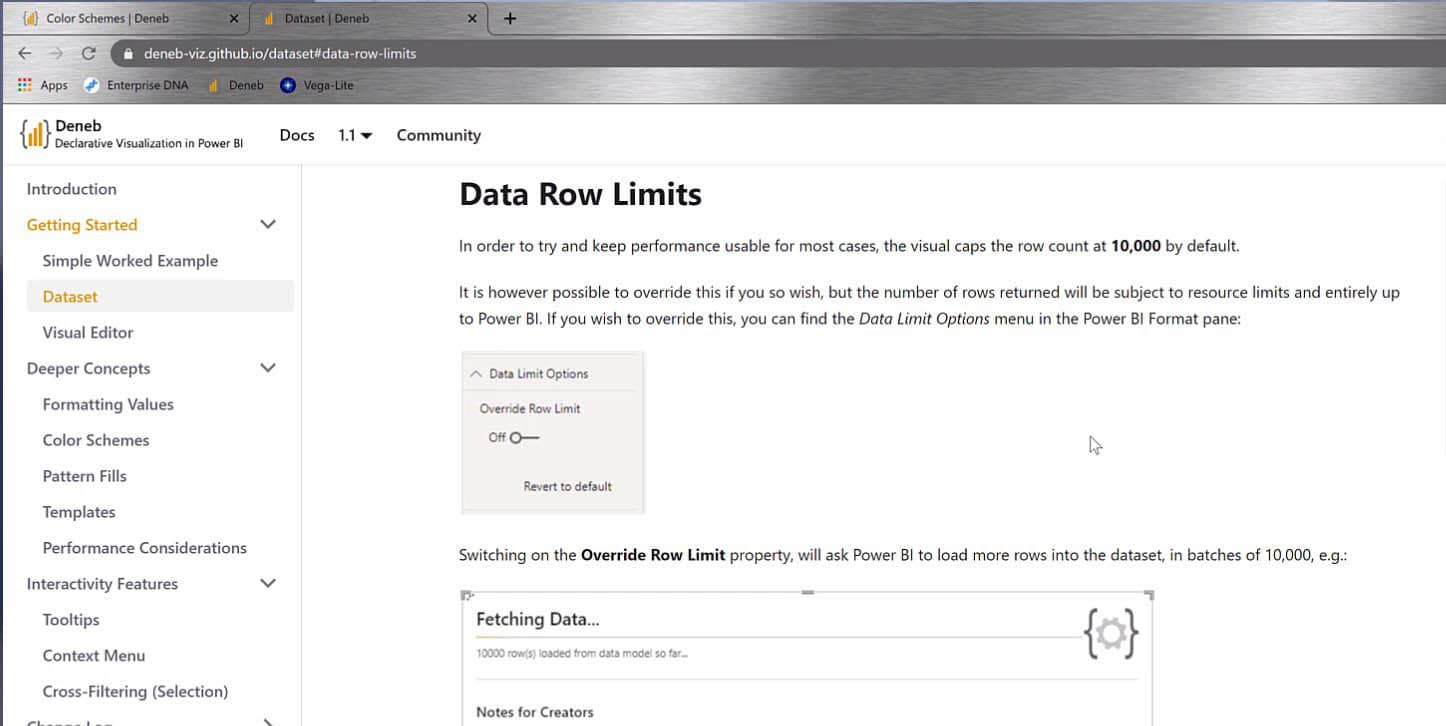This screenshot has width=1446, height=726.
Task: Collapse the Deeper Concepts section chevron
Action: [268, 368]
